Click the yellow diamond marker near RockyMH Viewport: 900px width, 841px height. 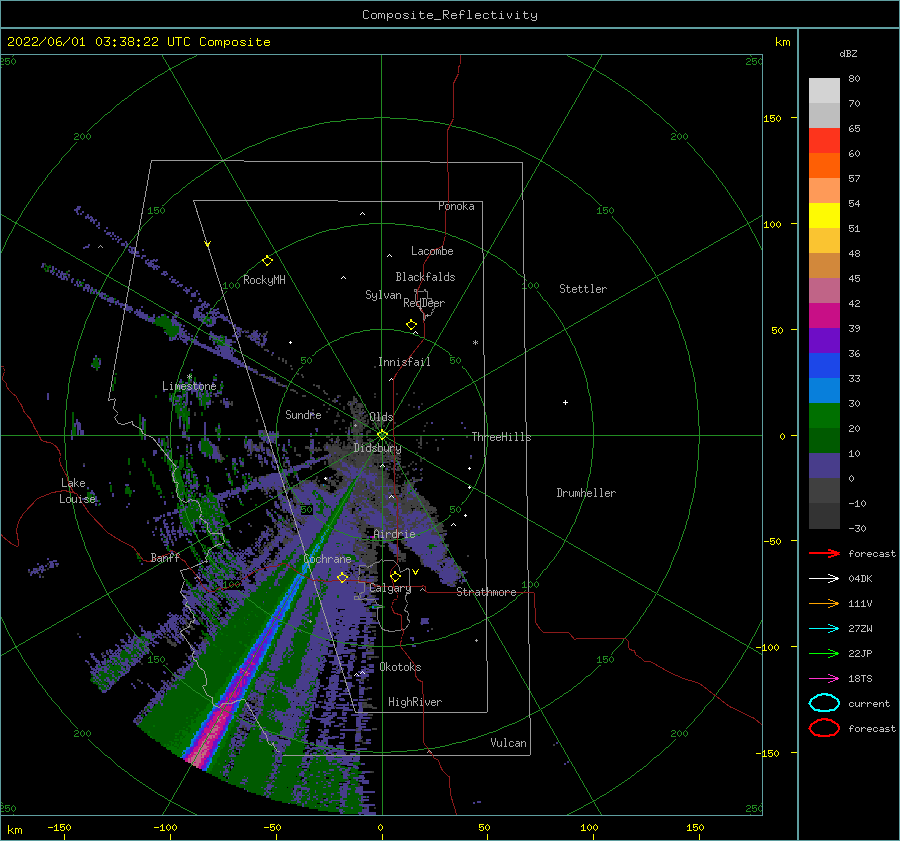point(267,261)
